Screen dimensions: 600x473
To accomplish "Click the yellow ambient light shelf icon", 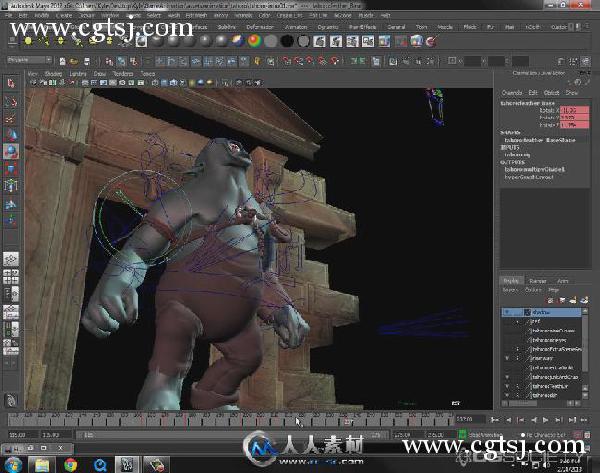I will pos(28,41).
